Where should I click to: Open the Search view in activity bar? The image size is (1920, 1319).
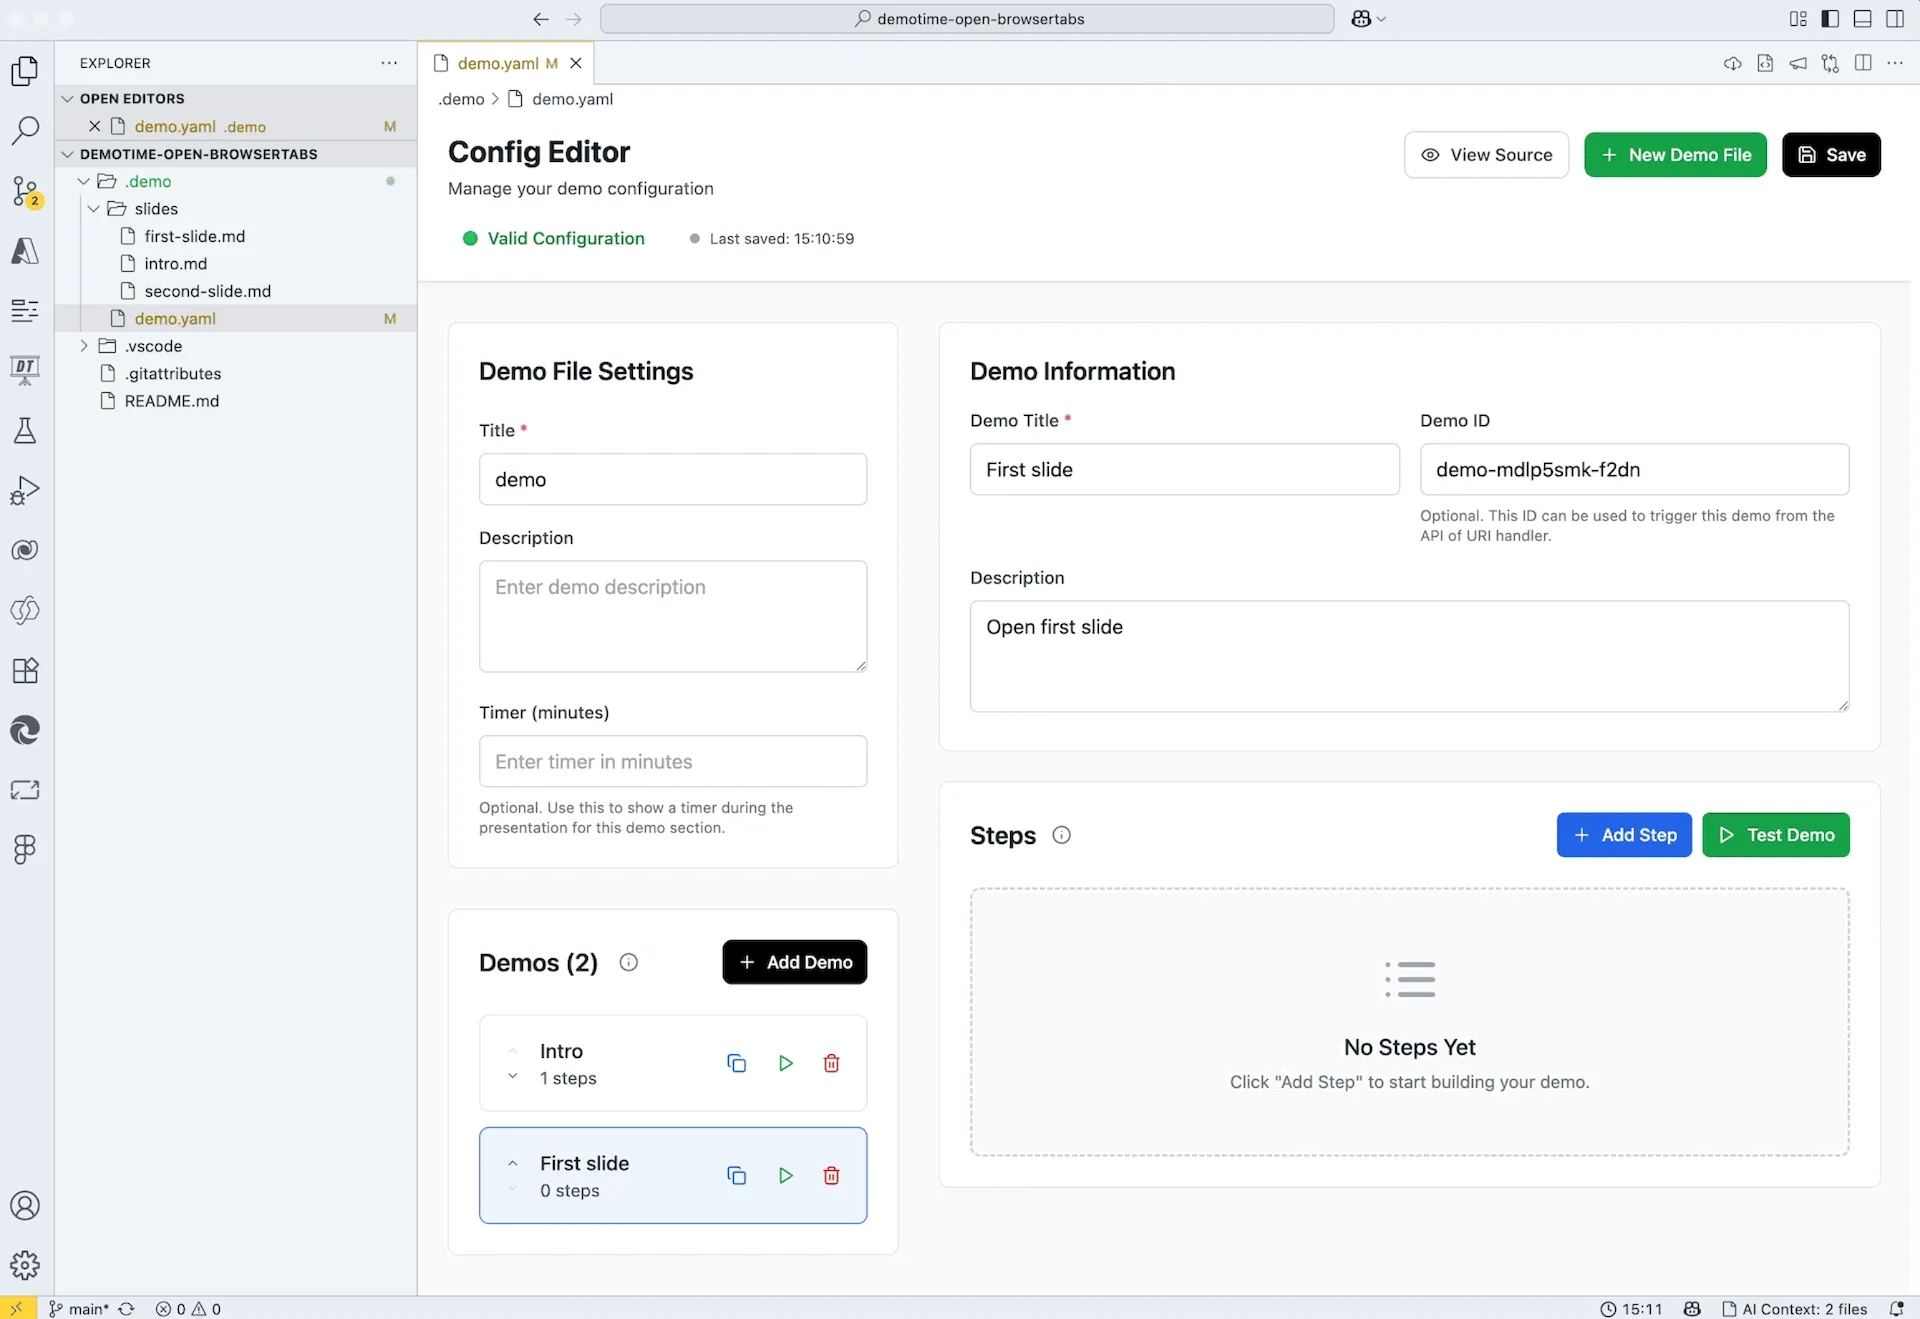(x=25, y=130)
